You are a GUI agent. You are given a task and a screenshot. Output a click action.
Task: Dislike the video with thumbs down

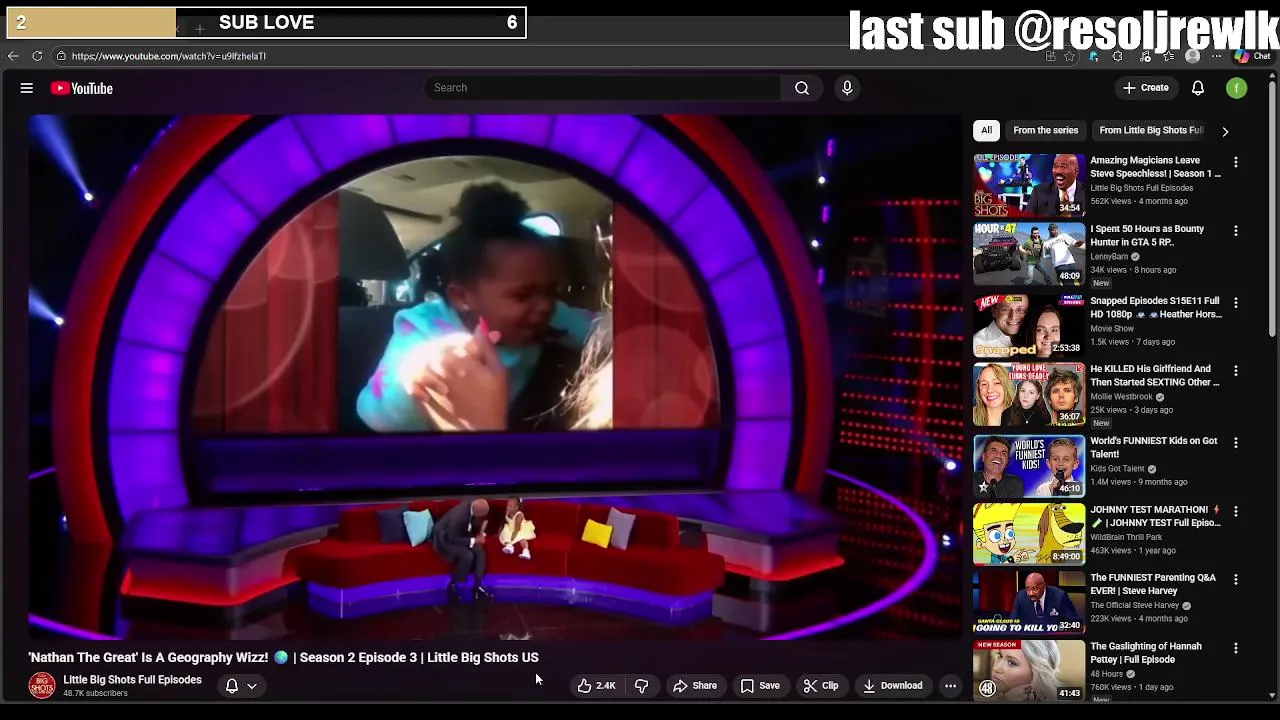(x=642, y=686)
